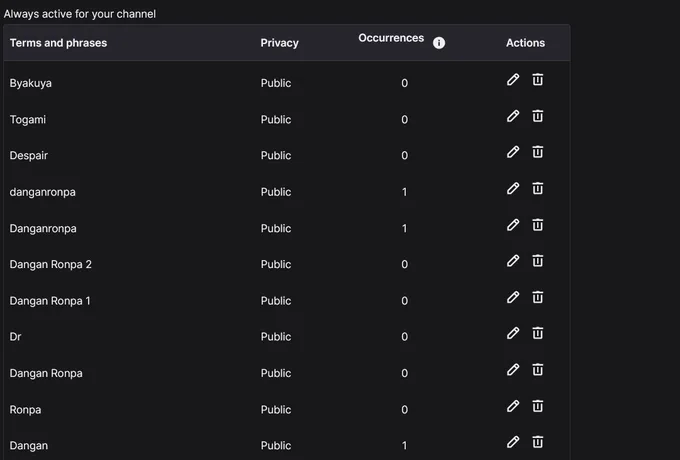Edit the Dr term row
This screenshot has width=680, height=460.
513,333
